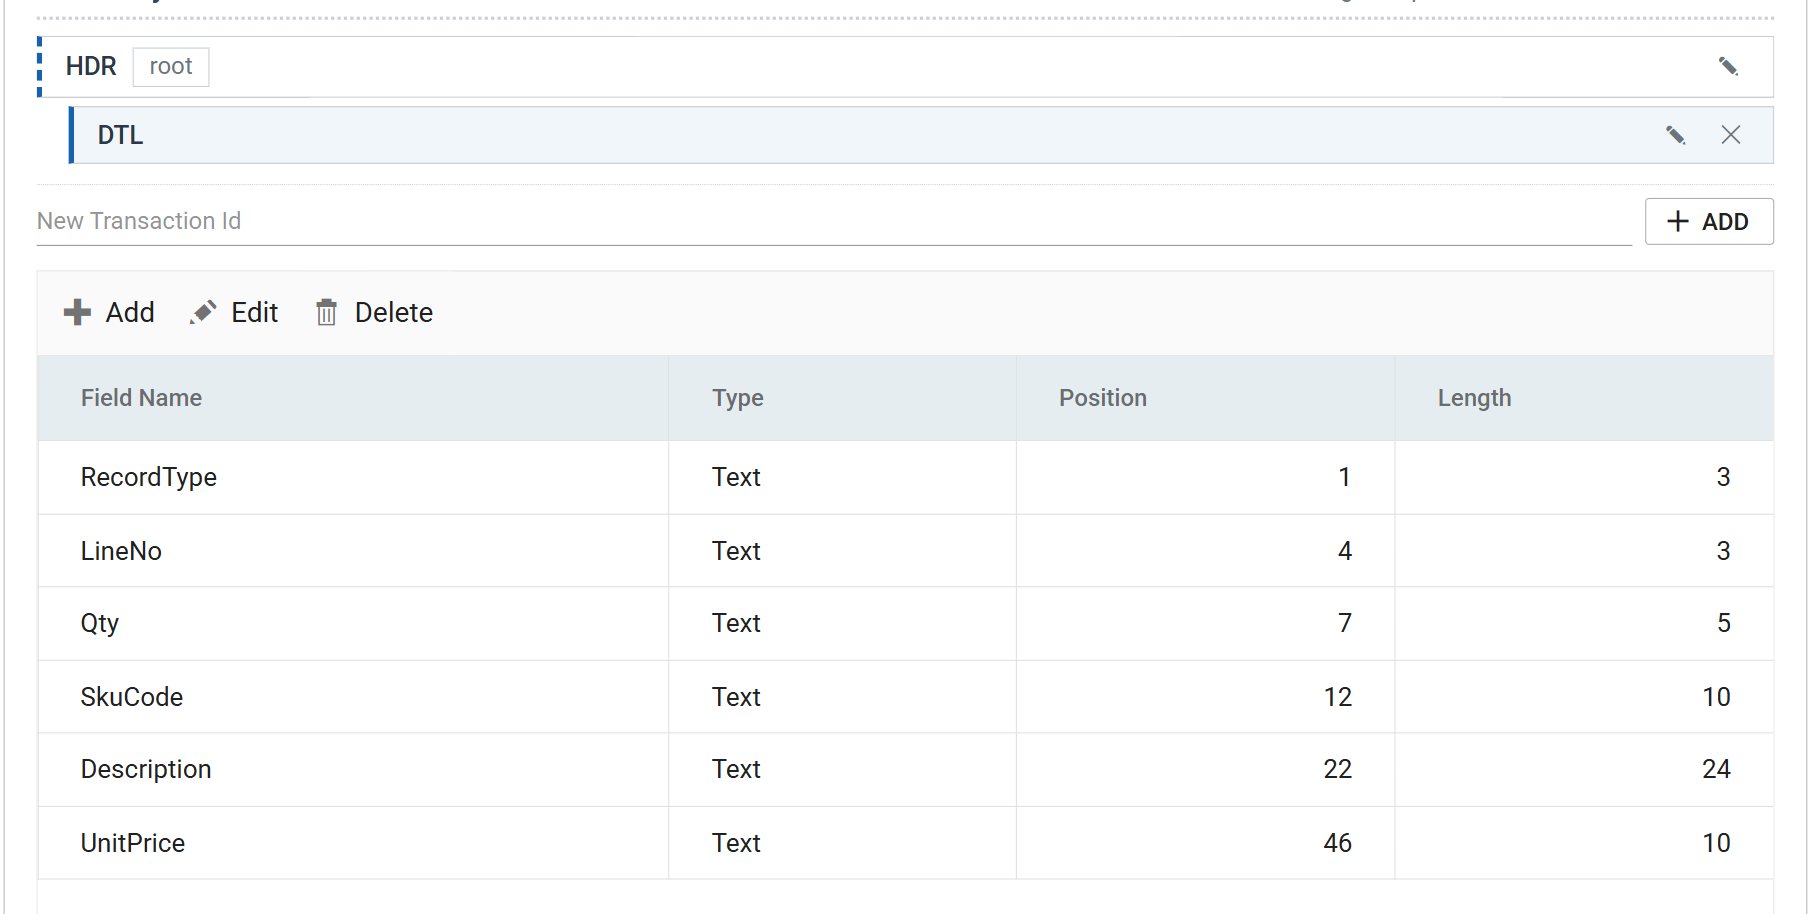1810x914 pixels.
Task: Click the plus ADD transaction button
Action: (x=1709, y=221)
